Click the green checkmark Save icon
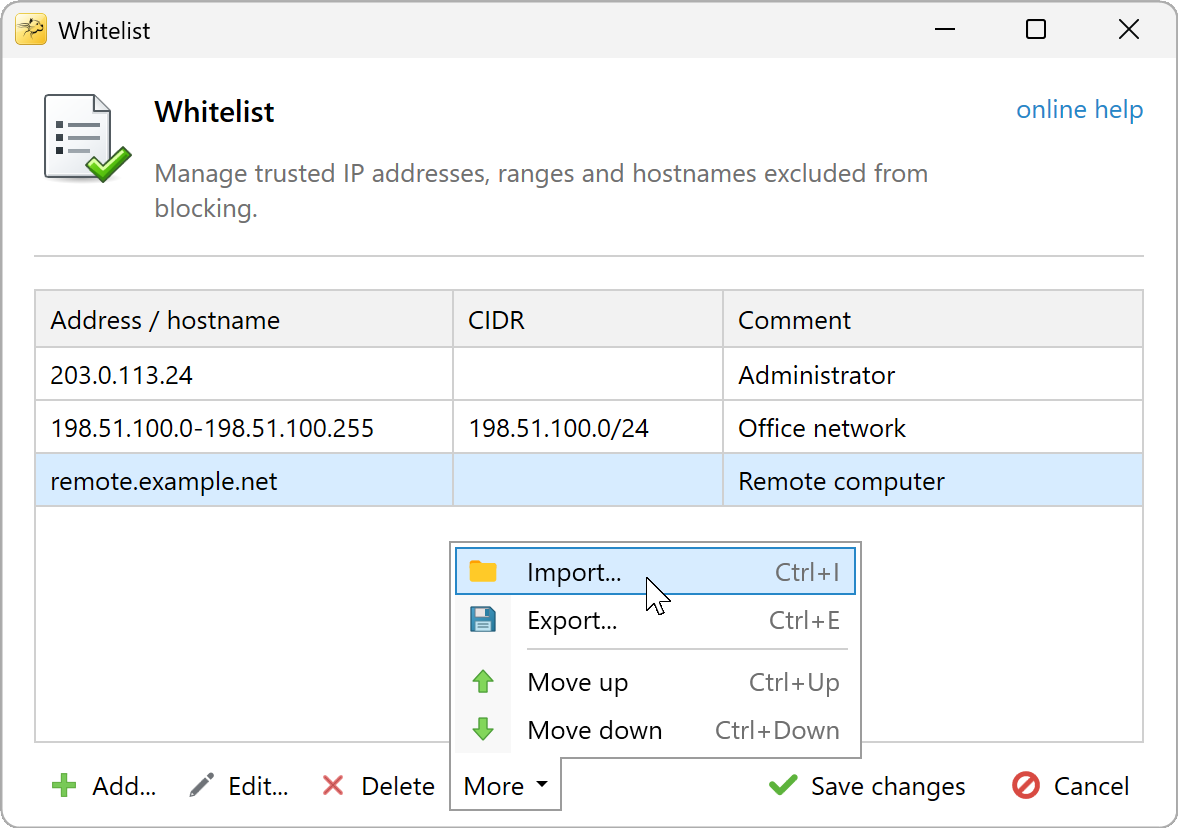1178x828 pixels. click(x=783, y=785)
